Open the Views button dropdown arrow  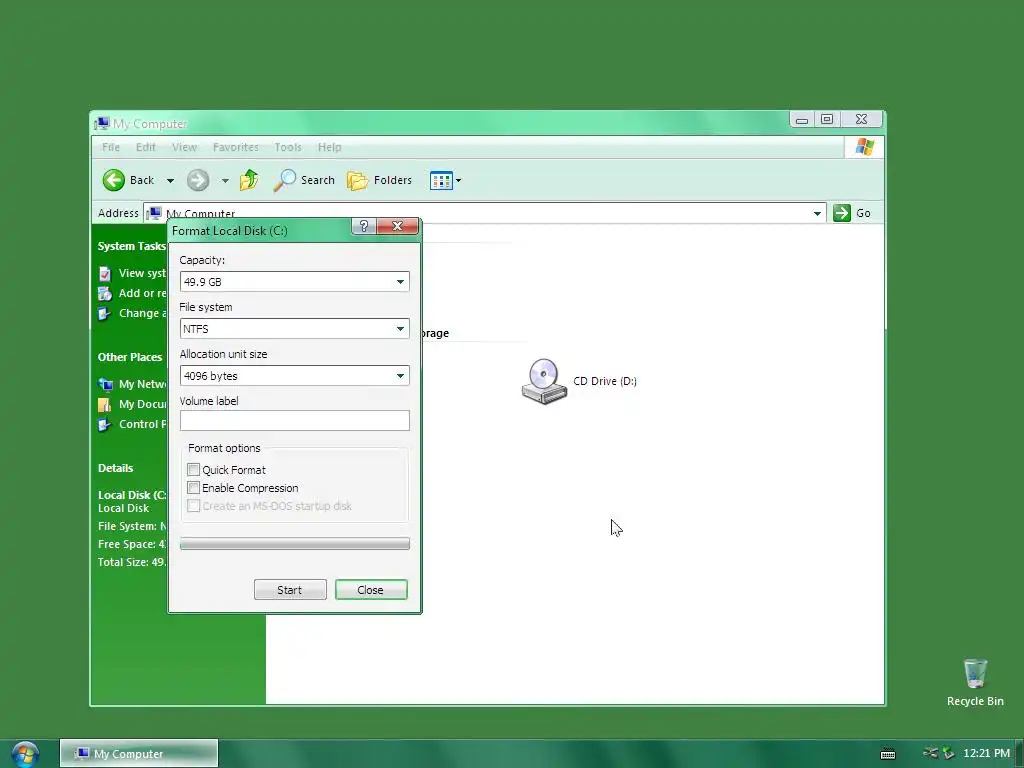tap(458, 180)
